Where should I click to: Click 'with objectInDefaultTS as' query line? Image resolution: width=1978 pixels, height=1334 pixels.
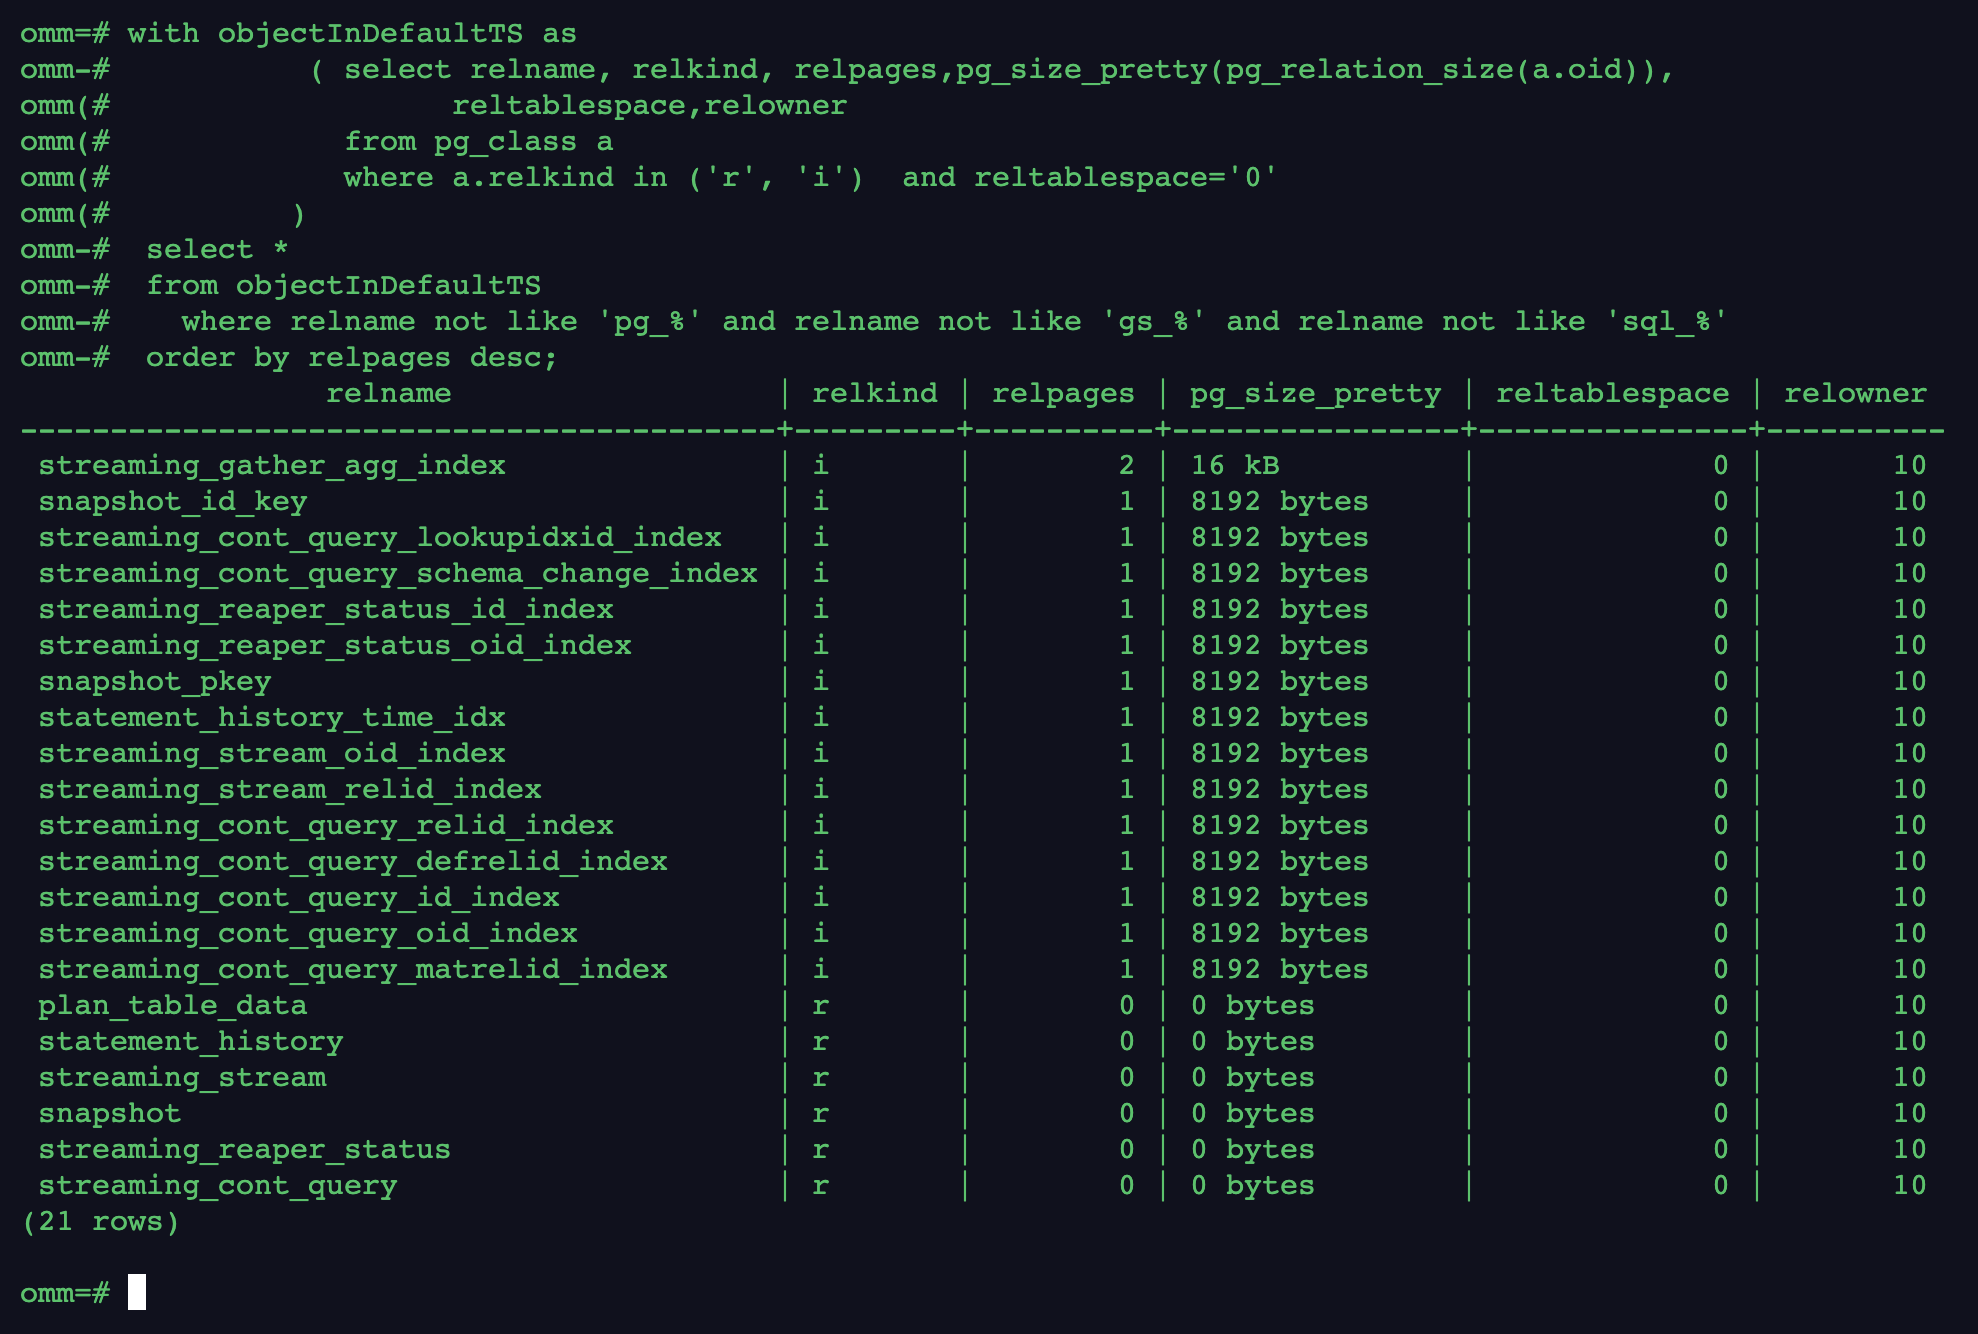click(x=352, y=34)
